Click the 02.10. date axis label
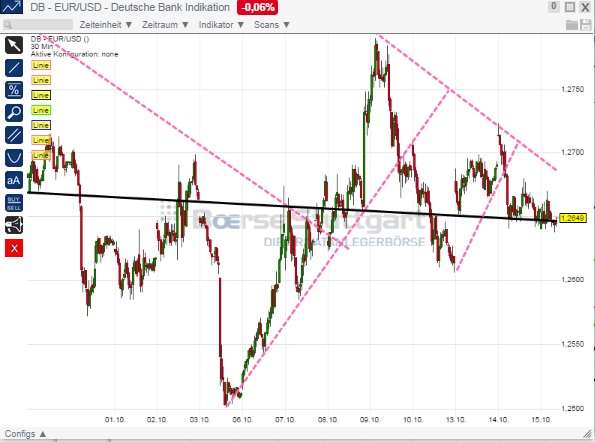The height and width of the screenshot is (442, 595). (157, 420)
